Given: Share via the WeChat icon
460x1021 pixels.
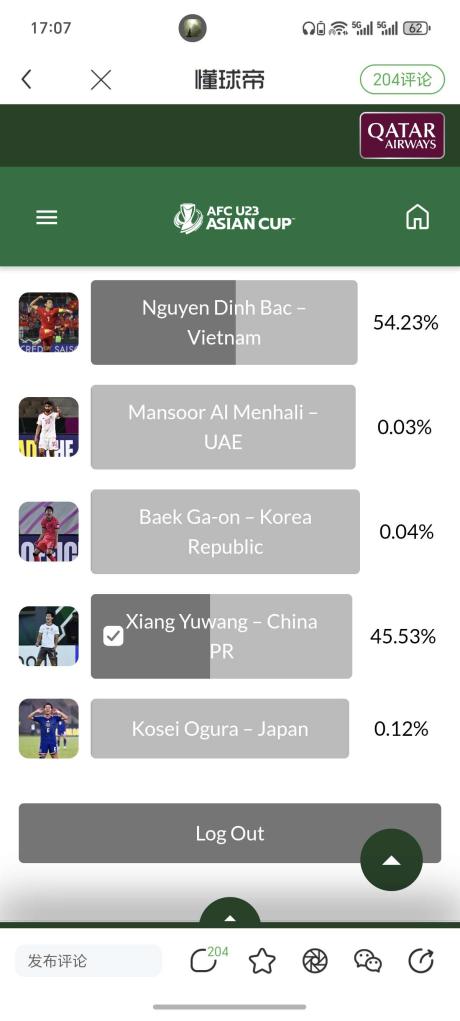Looking at the screenshot, I should coord(368,961).
